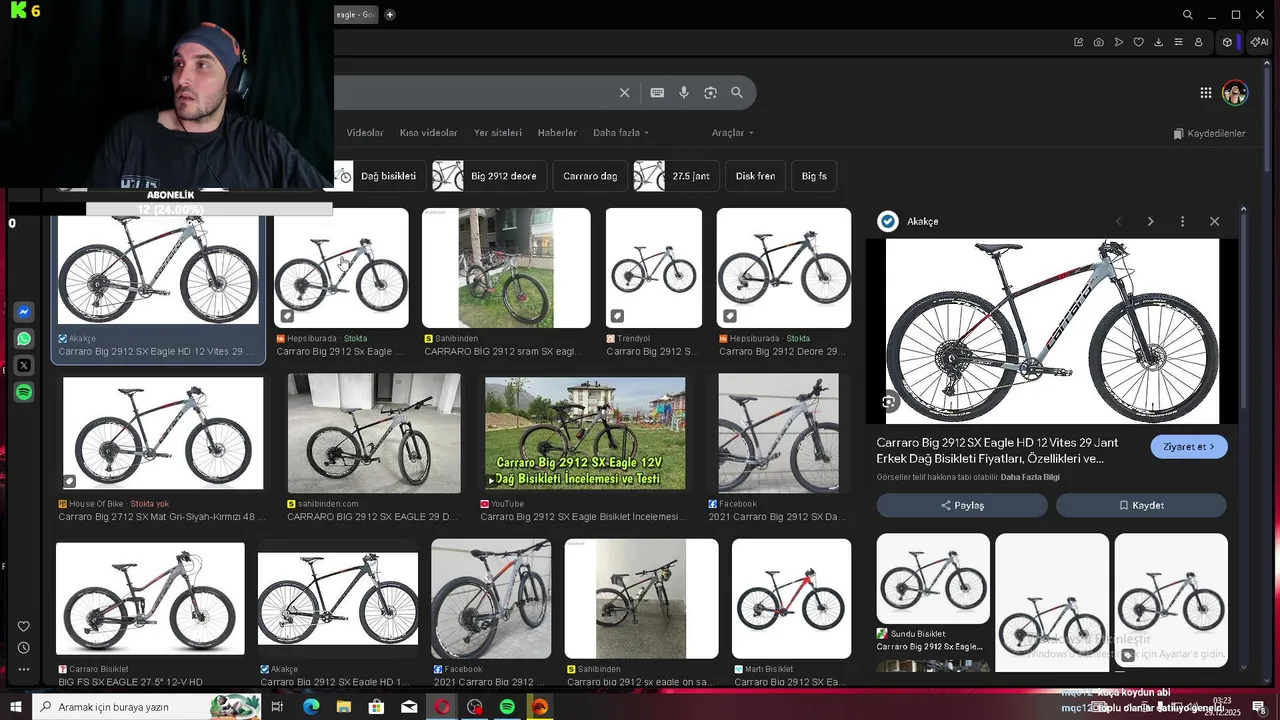
Task: Open Opera AI assistant button
Action: [1259, 42]
